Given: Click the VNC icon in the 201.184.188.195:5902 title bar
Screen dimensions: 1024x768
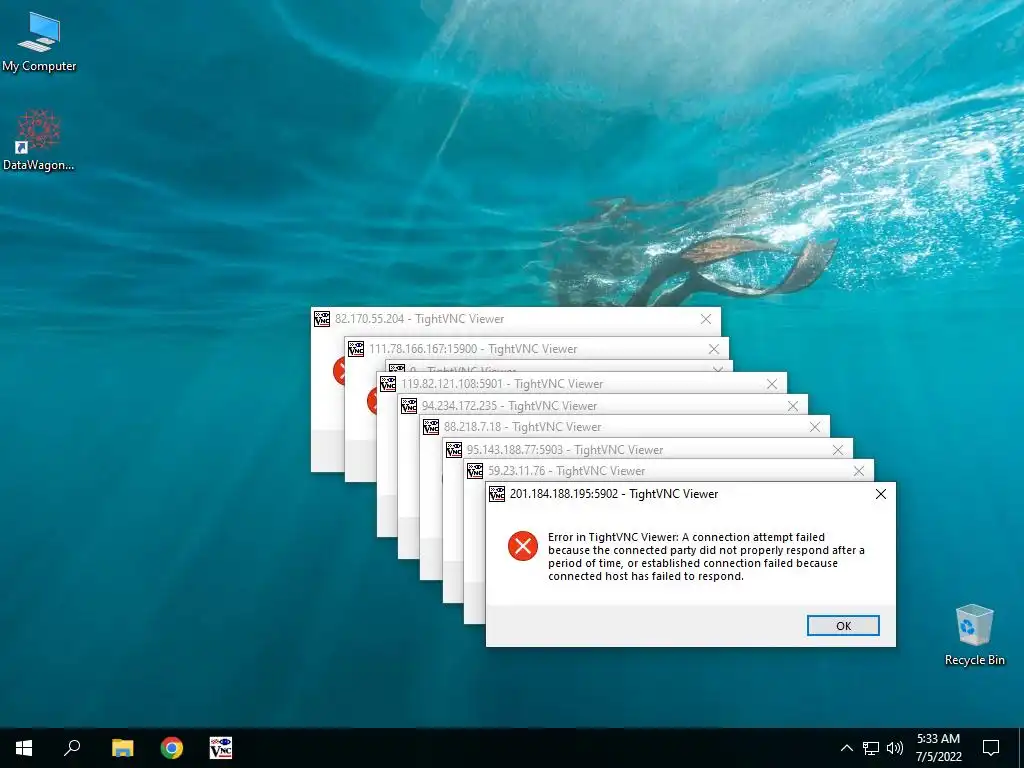Looking at the screenshot, I should 497,494.
